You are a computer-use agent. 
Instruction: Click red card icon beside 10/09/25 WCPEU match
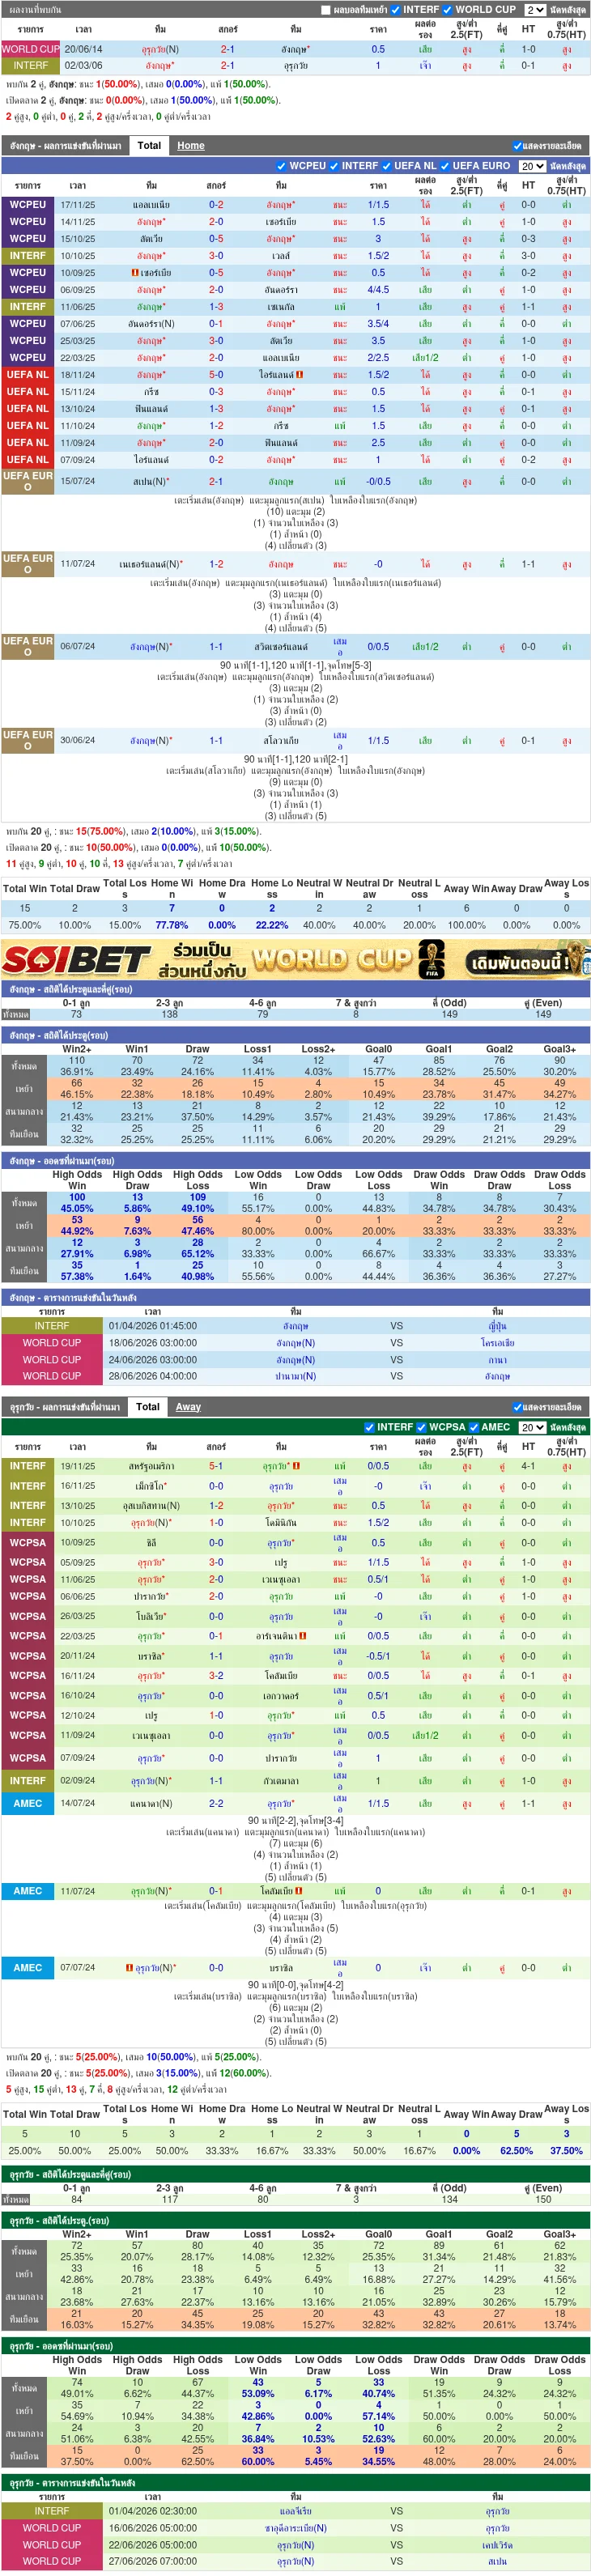coord(135,272)
